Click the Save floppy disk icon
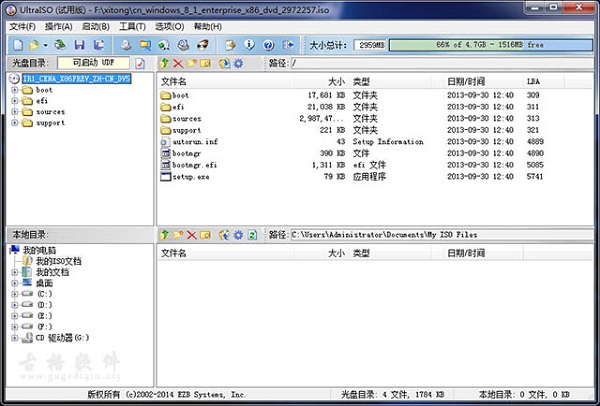Viewport: 600px width, 406px height. [x=80, y=45]
